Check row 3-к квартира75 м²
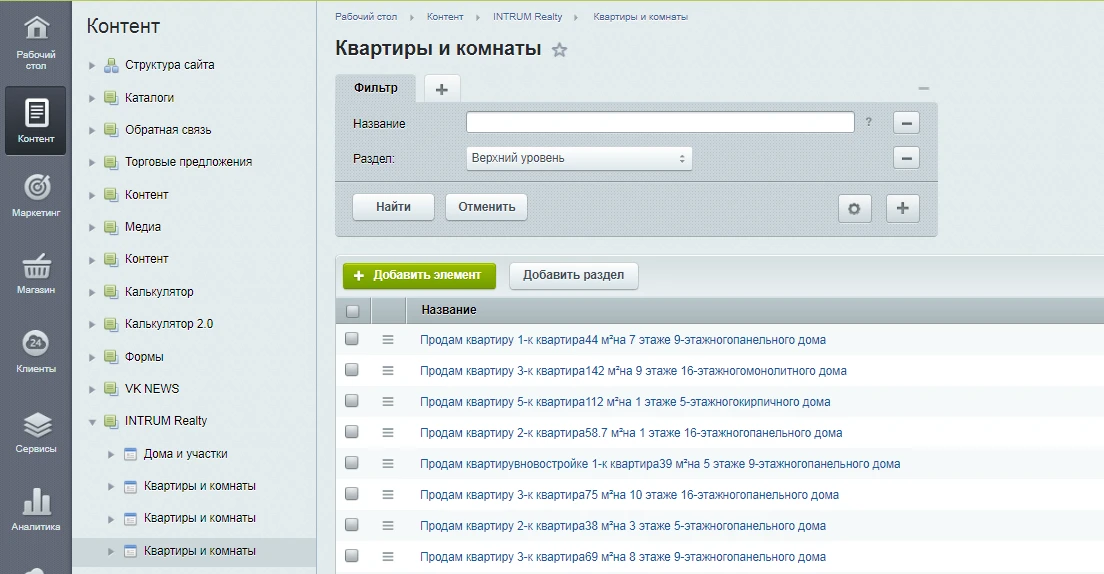Image resolution: width=1104 pixels, height=574 pixels. tap(352, 494)
